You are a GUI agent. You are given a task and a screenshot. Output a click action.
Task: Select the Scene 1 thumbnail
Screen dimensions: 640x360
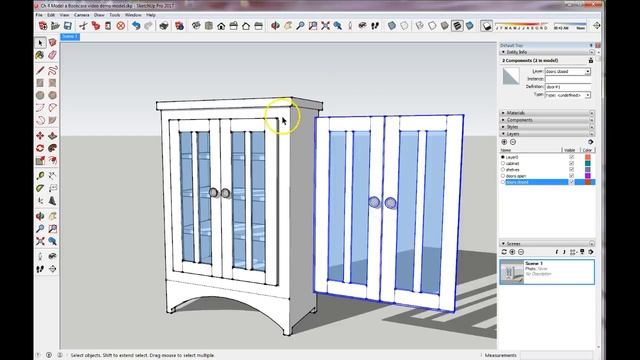(511, 272)
